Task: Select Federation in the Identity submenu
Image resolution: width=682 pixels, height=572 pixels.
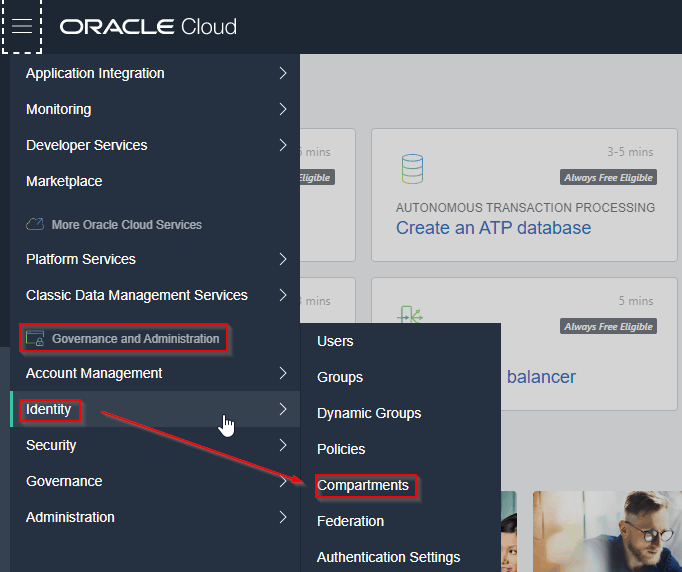Action: coord(350,521)
